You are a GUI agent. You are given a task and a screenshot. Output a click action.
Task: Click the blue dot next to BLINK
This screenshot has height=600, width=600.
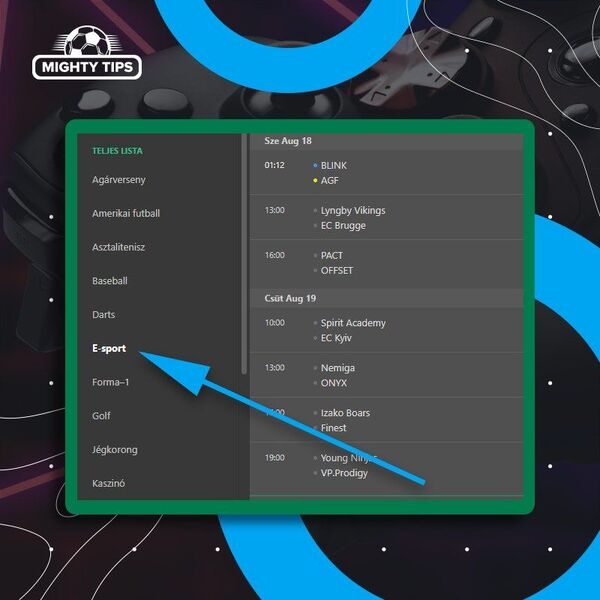[x=315, y=166]
